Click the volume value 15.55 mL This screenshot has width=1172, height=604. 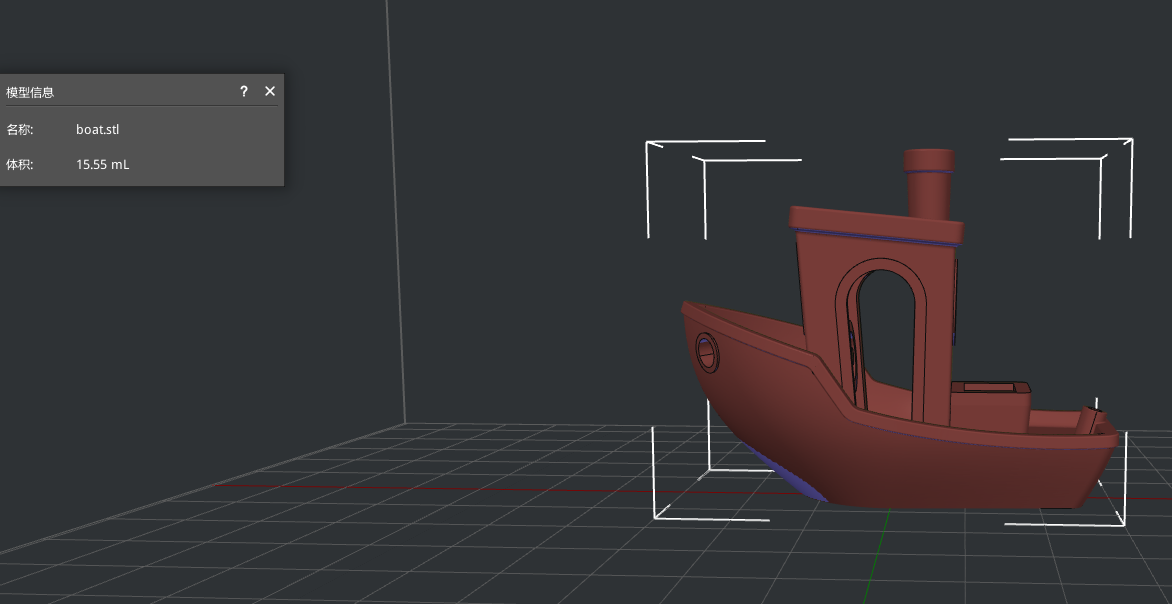tap(102, 164)
